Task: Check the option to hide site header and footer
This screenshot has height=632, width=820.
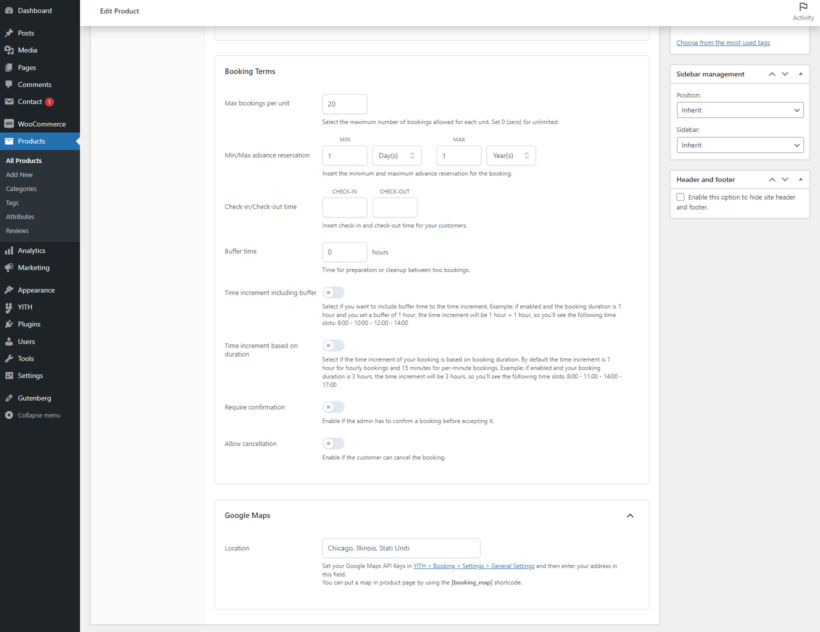Action: (x=680, y=195)
